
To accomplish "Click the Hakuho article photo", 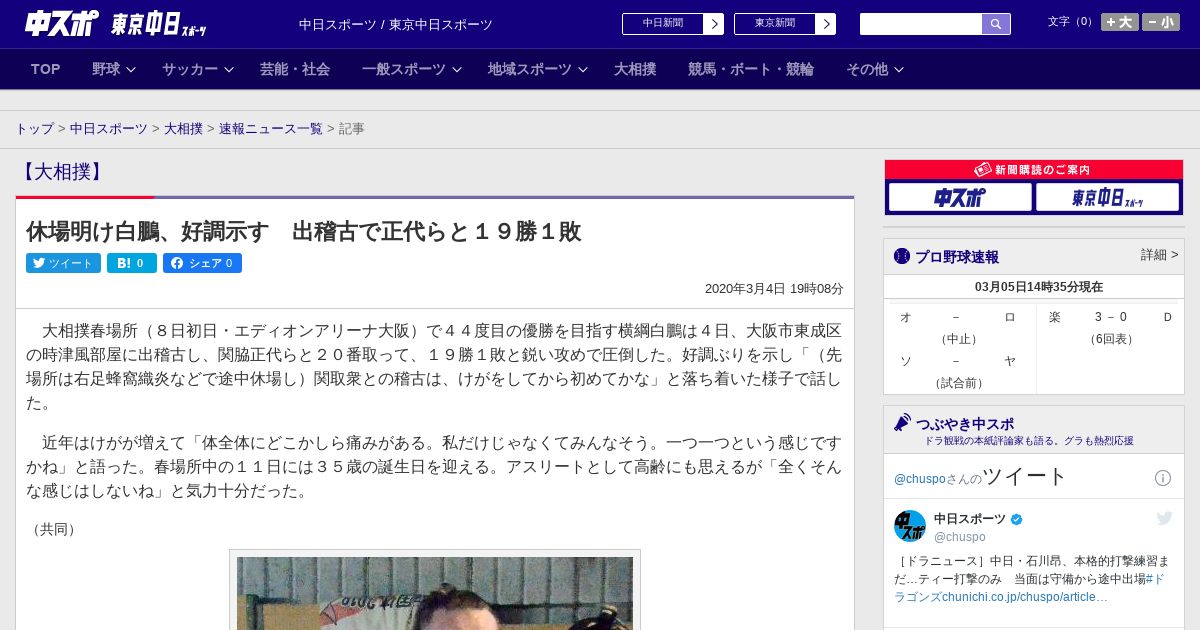I will coord(435,593).
